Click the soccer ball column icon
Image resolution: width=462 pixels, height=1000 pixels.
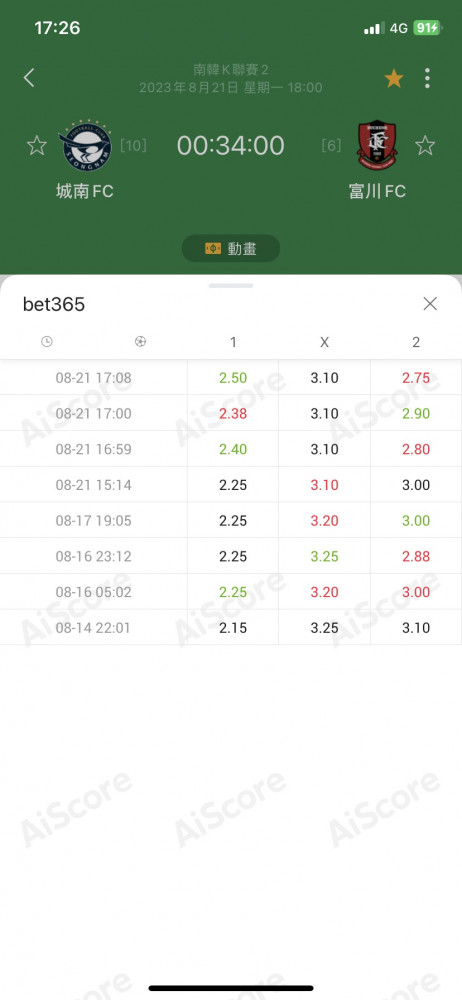point(140,342)
